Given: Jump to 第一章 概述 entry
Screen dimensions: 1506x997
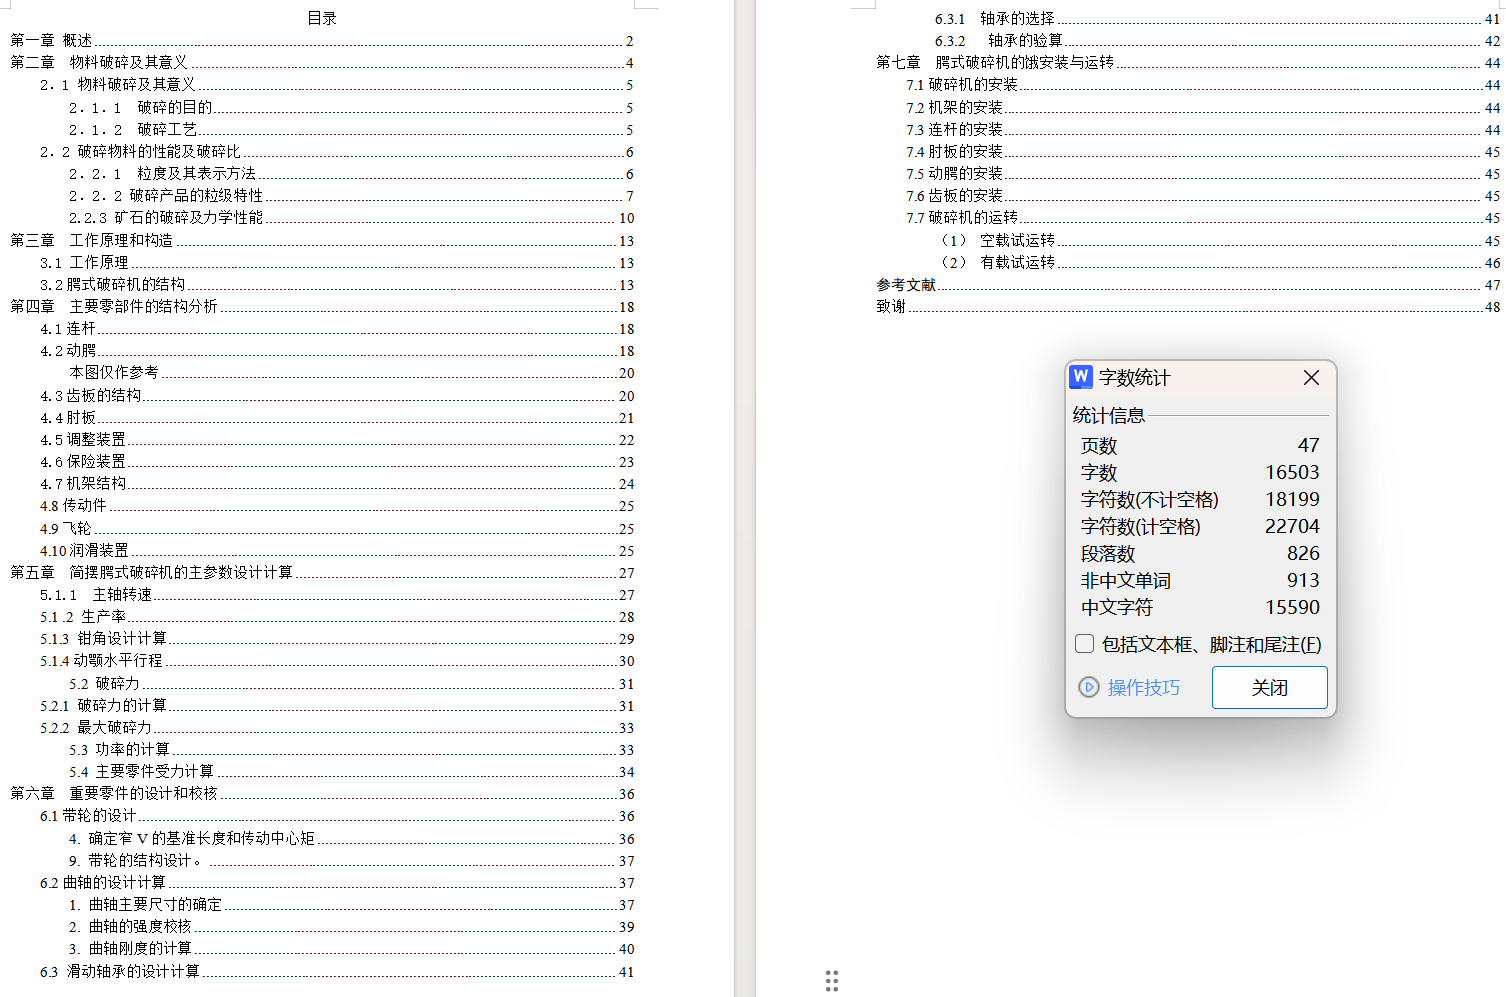Looking at the screenshot, I should tap(322, 40).
